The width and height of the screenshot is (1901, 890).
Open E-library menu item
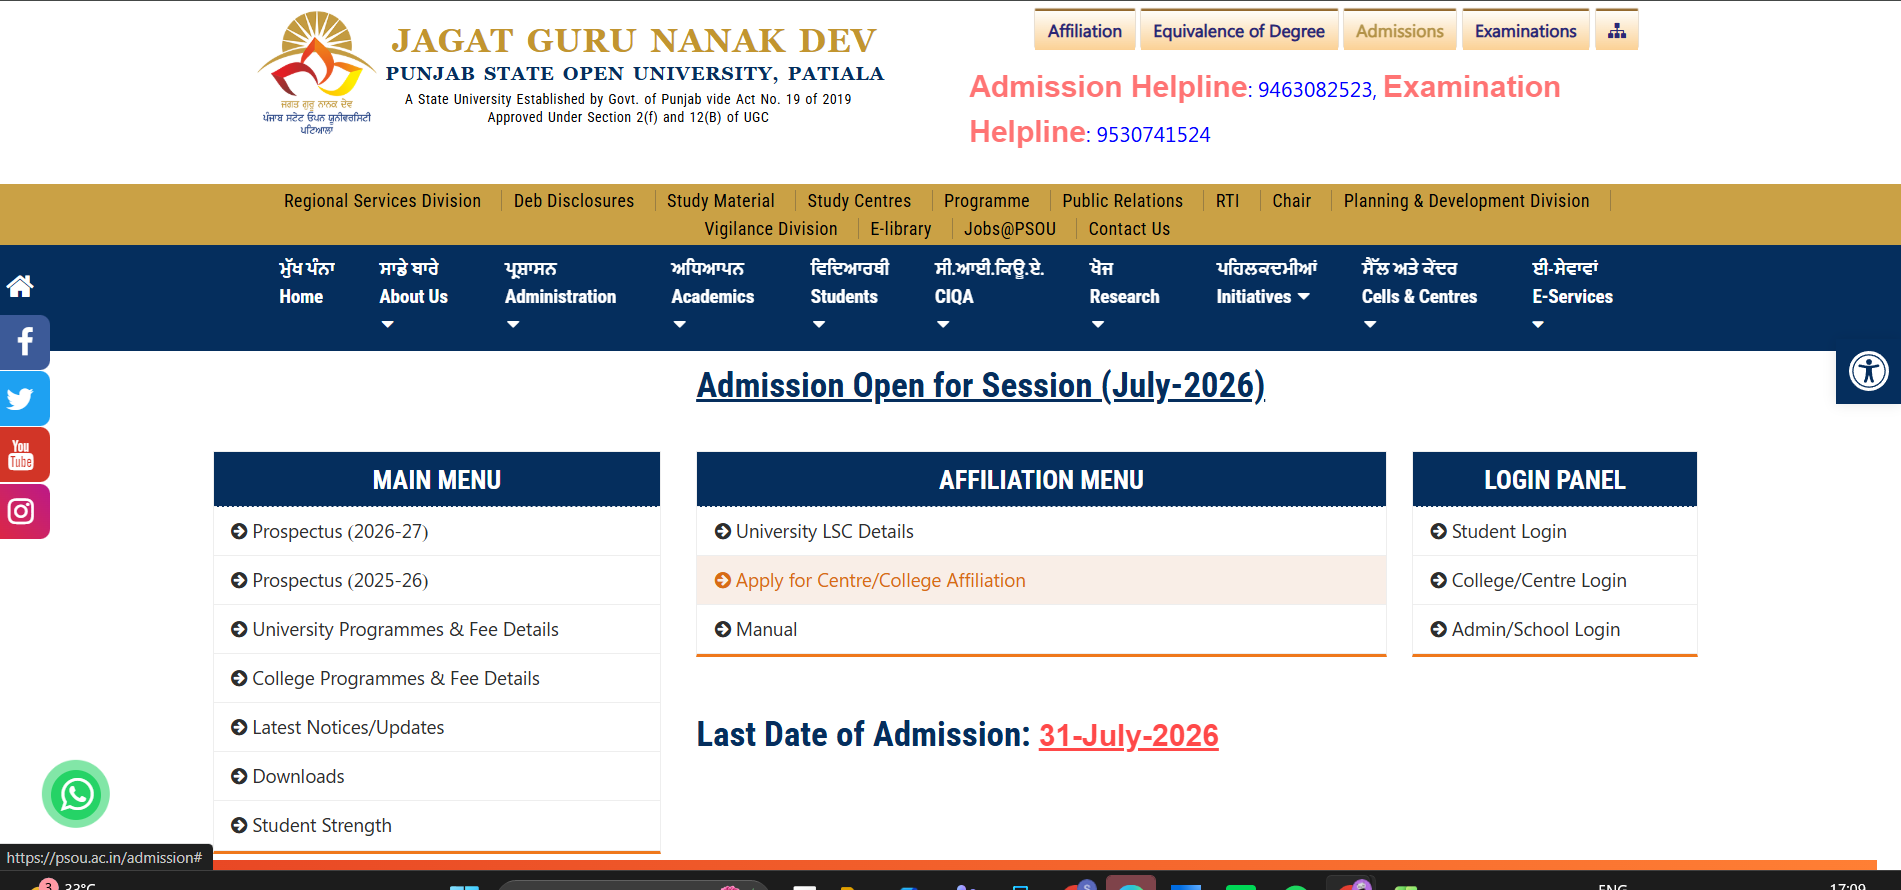tap(900, 229)
